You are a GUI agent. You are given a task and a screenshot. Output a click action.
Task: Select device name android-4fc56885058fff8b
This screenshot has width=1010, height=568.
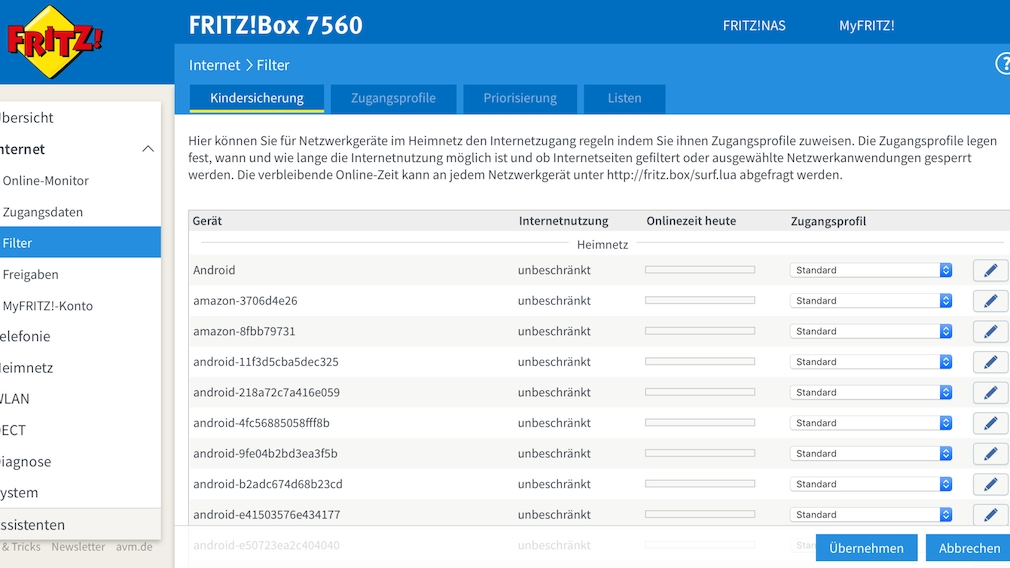tap(262, 423)
